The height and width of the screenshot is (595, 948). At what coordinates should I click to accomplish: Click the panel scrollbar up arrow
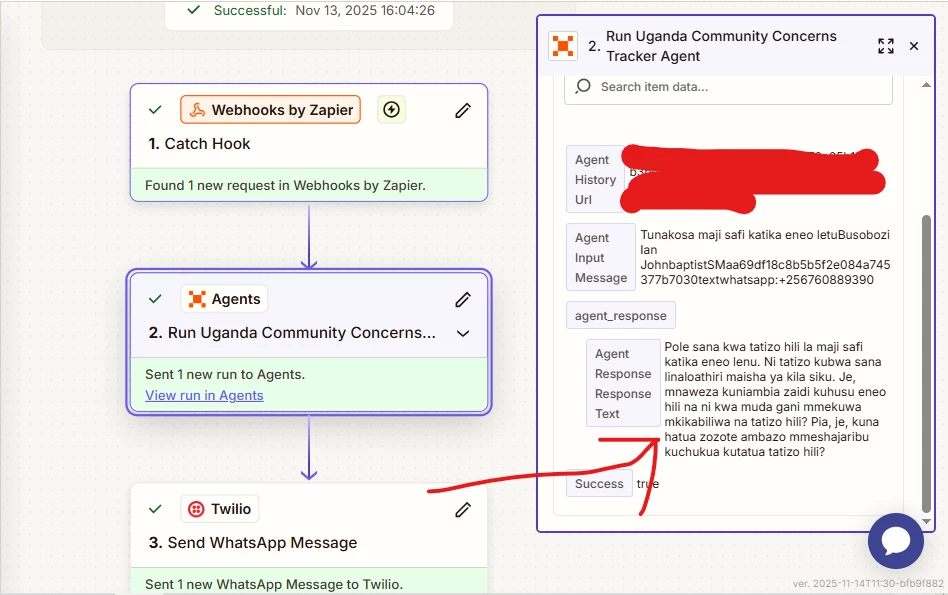(x=926, y=85)
